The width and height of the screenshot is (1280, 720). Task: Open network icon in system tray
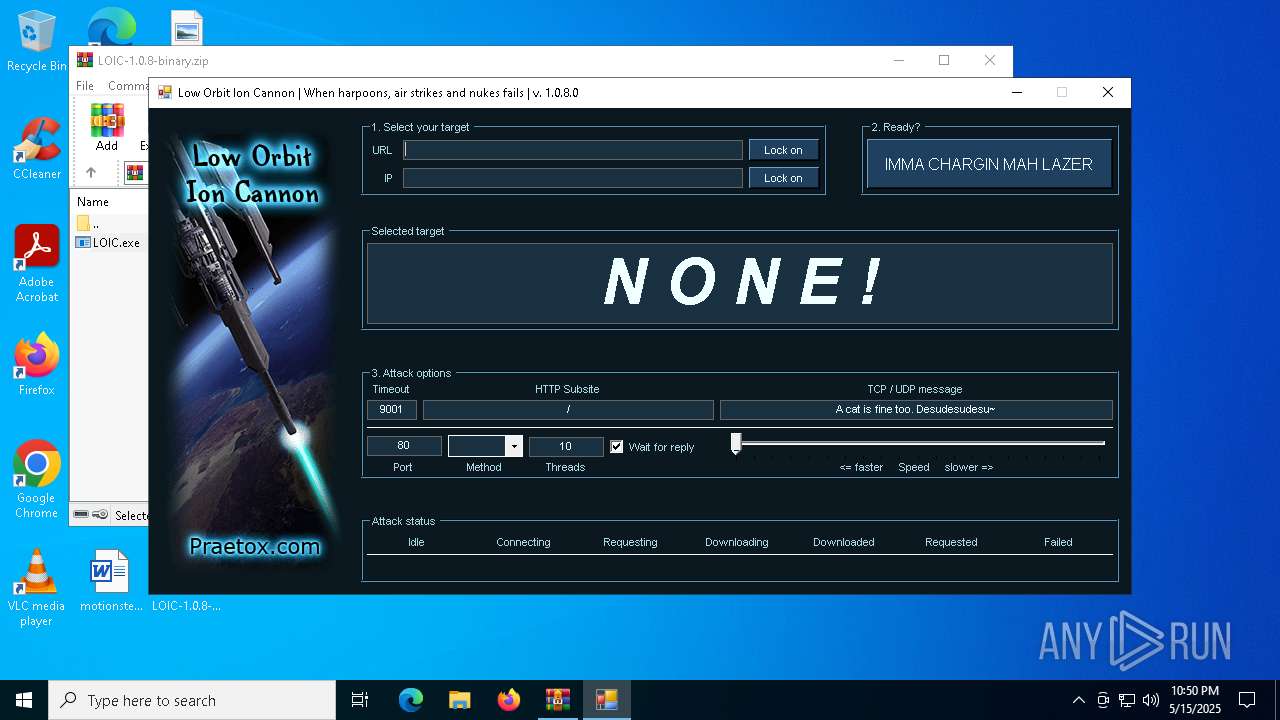click(x=1127, y=700)
